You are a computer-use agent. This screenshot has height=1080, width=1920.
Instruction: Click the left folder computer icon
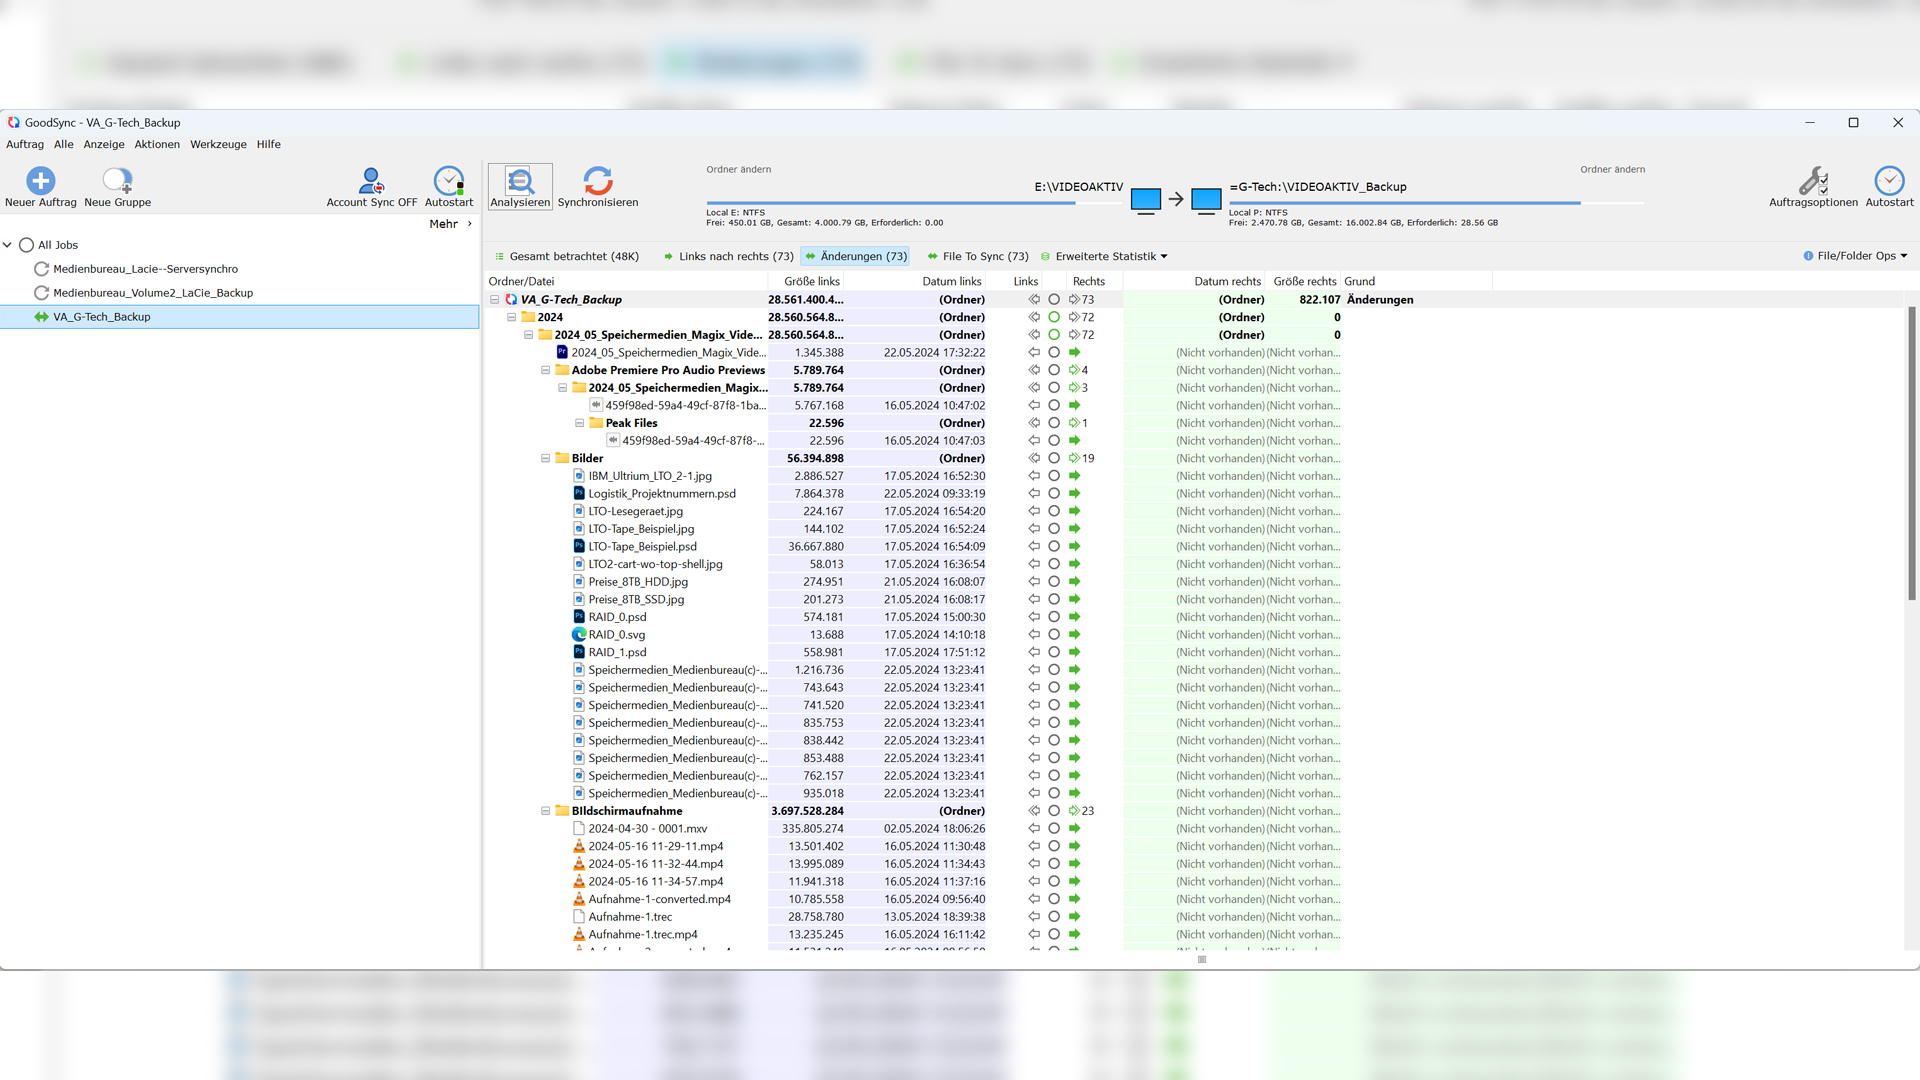pyautogui.click(x=1145, y=200)
